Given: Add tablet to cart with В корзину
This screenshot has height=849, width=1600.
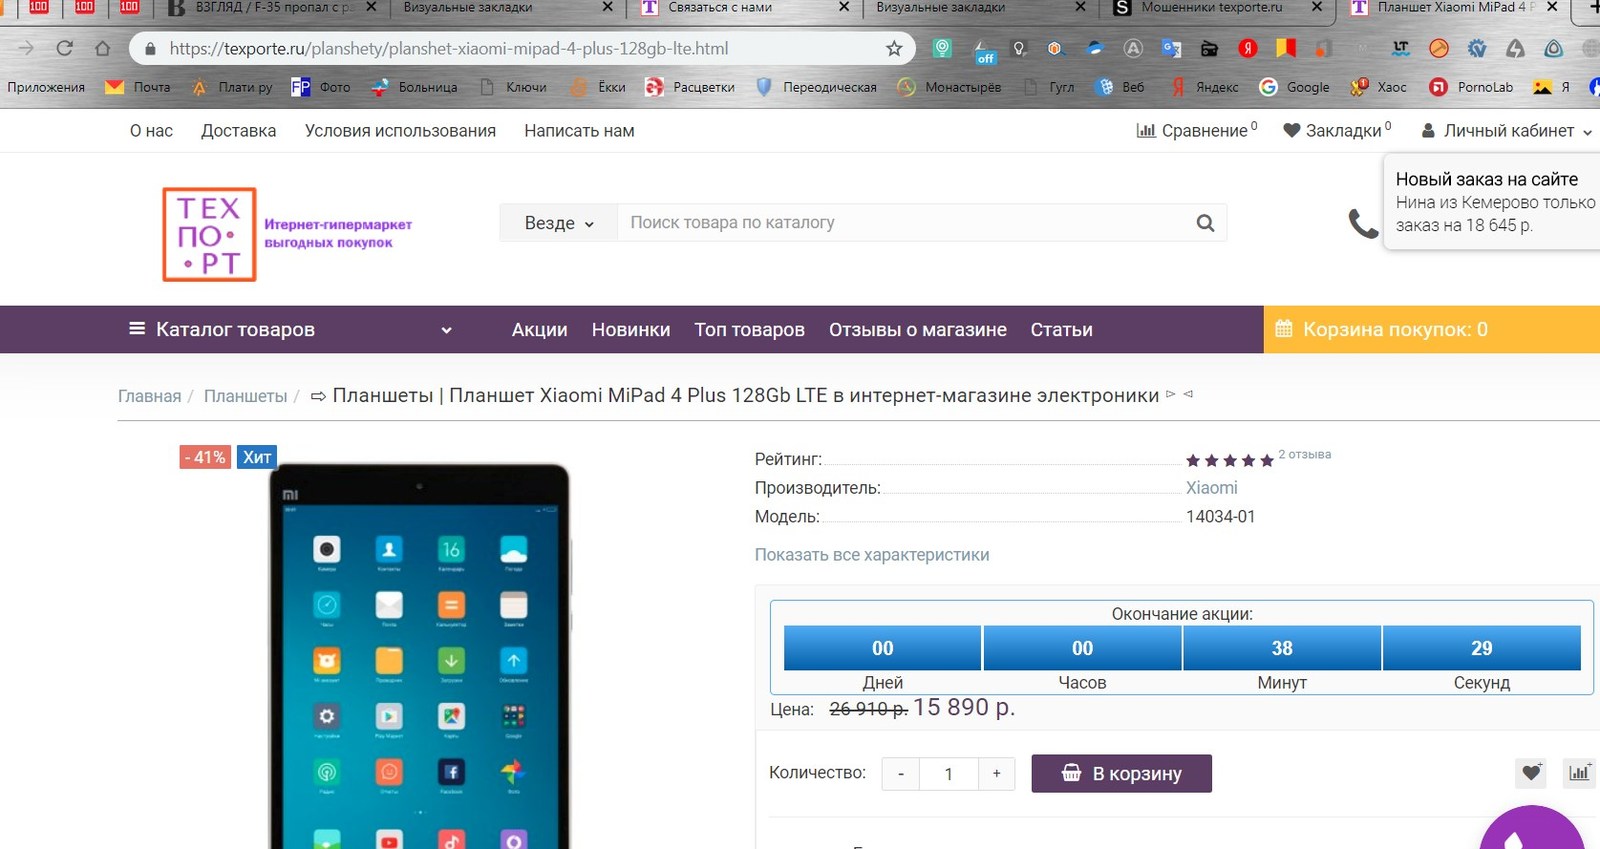Looking at the screenshot, I should [1121, 773].
